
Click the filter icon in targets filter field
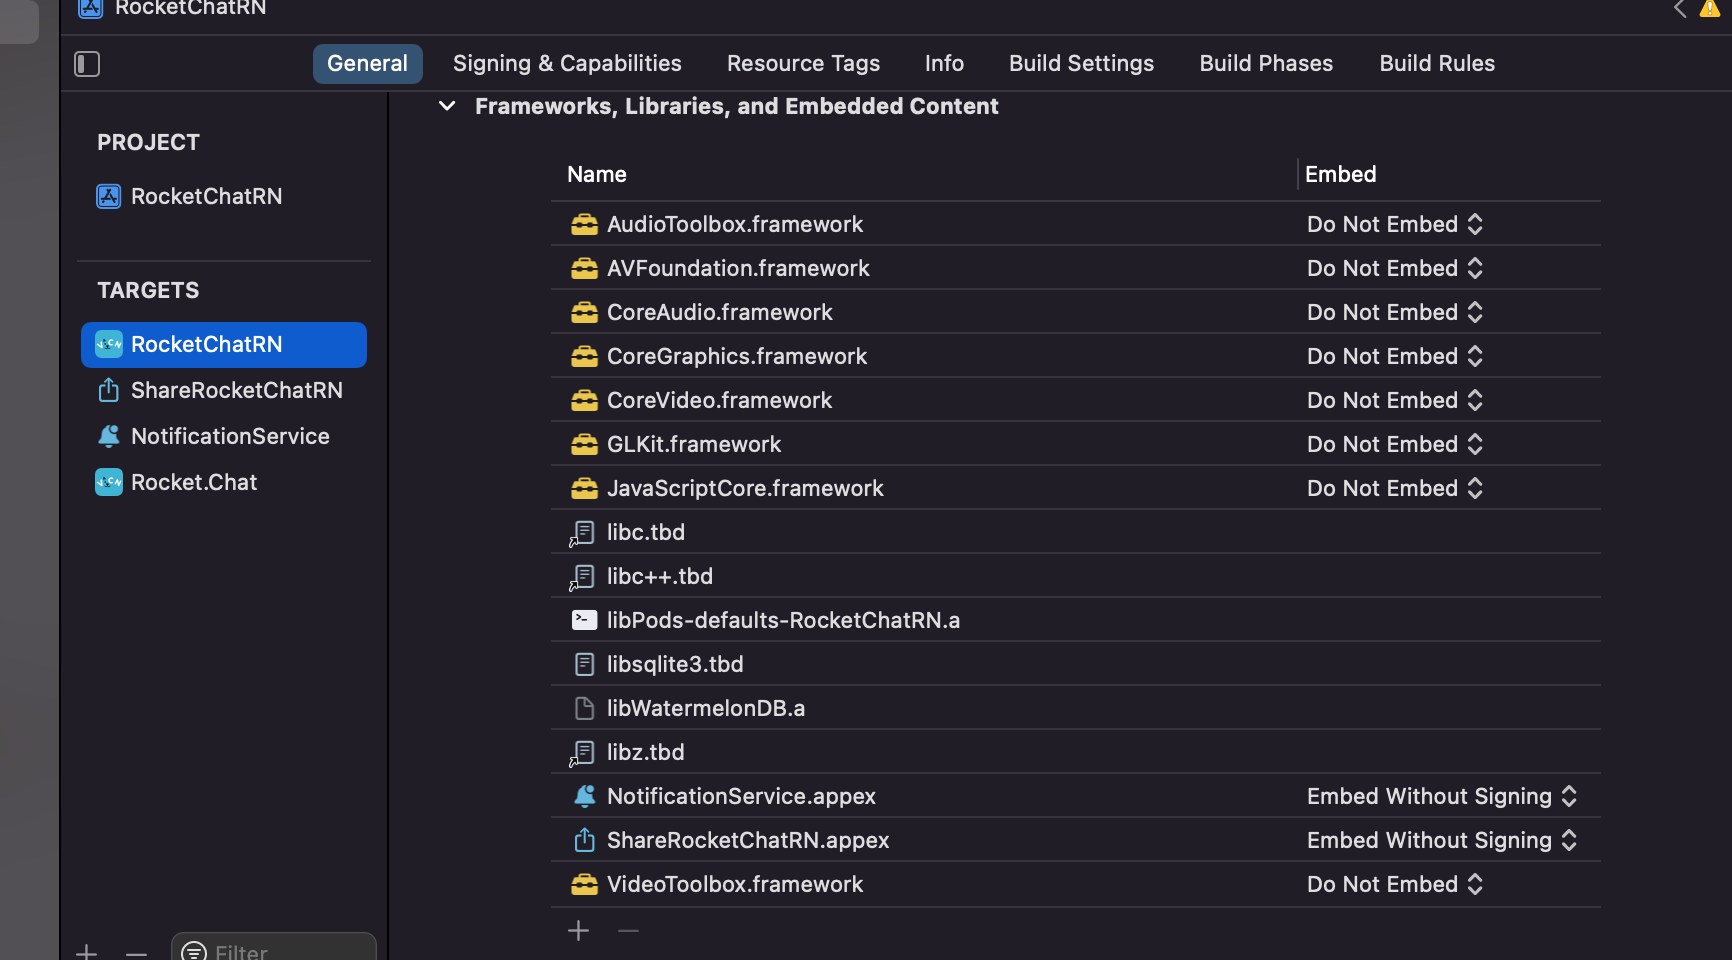coord(194,951)
